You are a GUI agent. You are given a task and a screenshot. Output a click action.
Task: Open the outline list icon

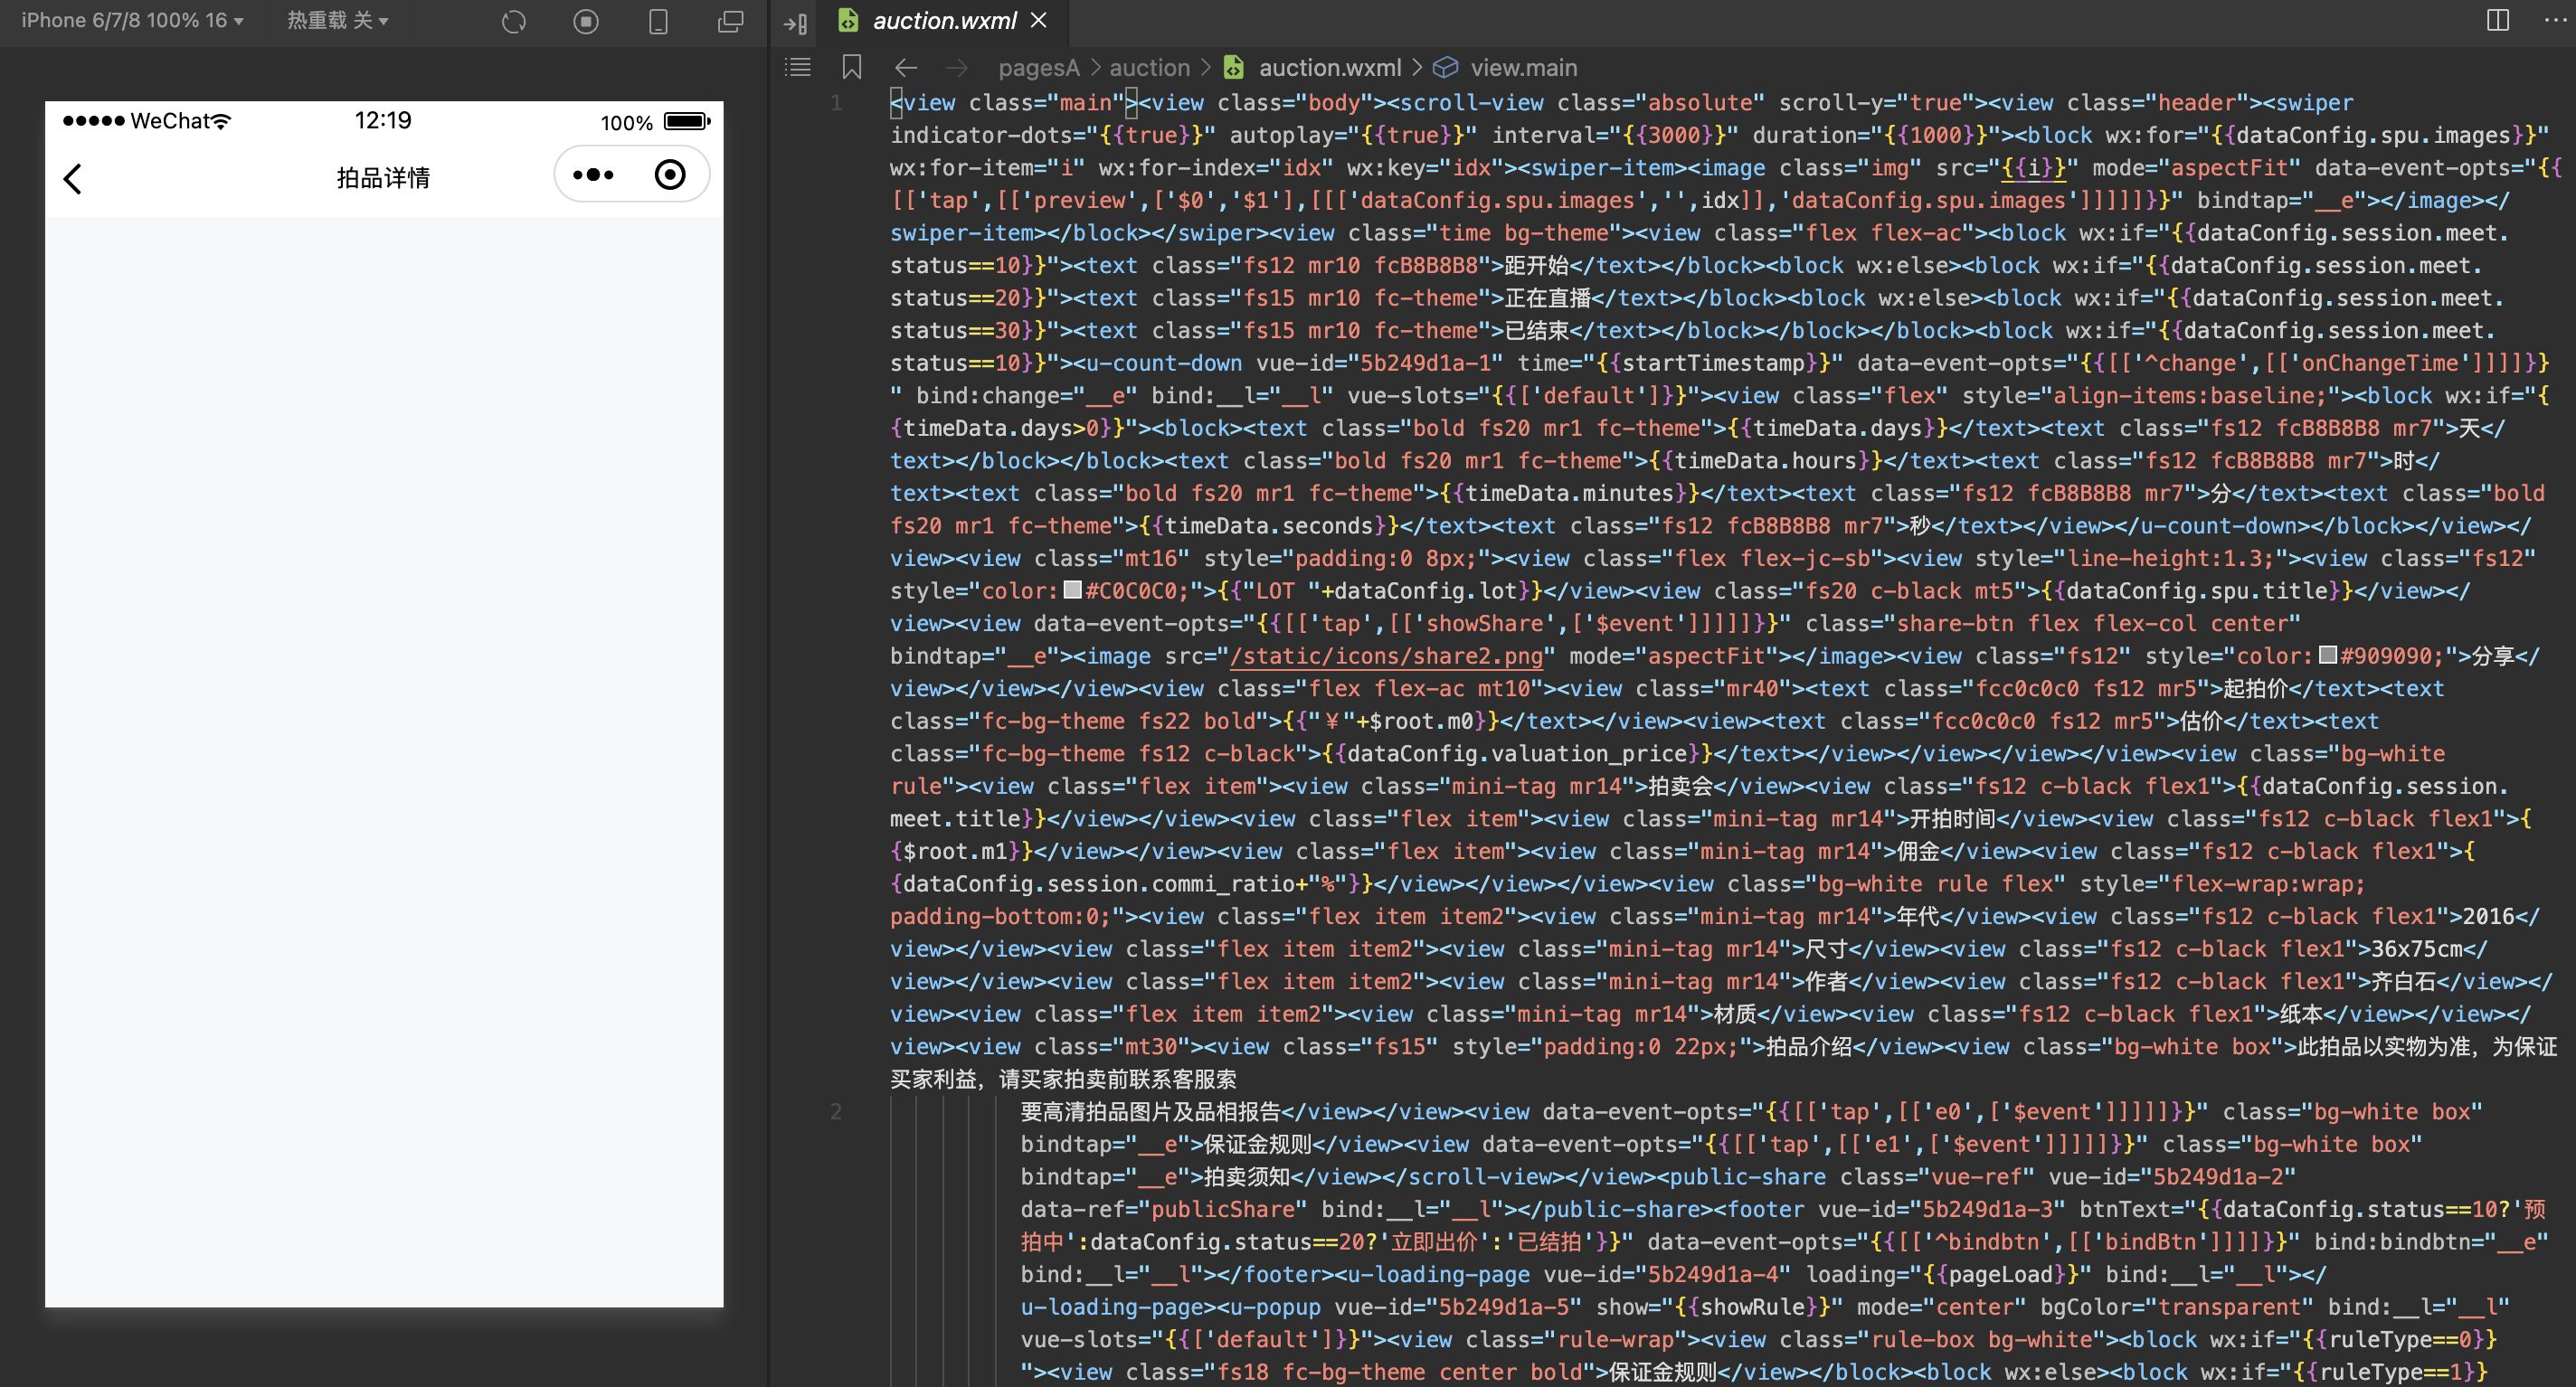(x=798, y=67)
